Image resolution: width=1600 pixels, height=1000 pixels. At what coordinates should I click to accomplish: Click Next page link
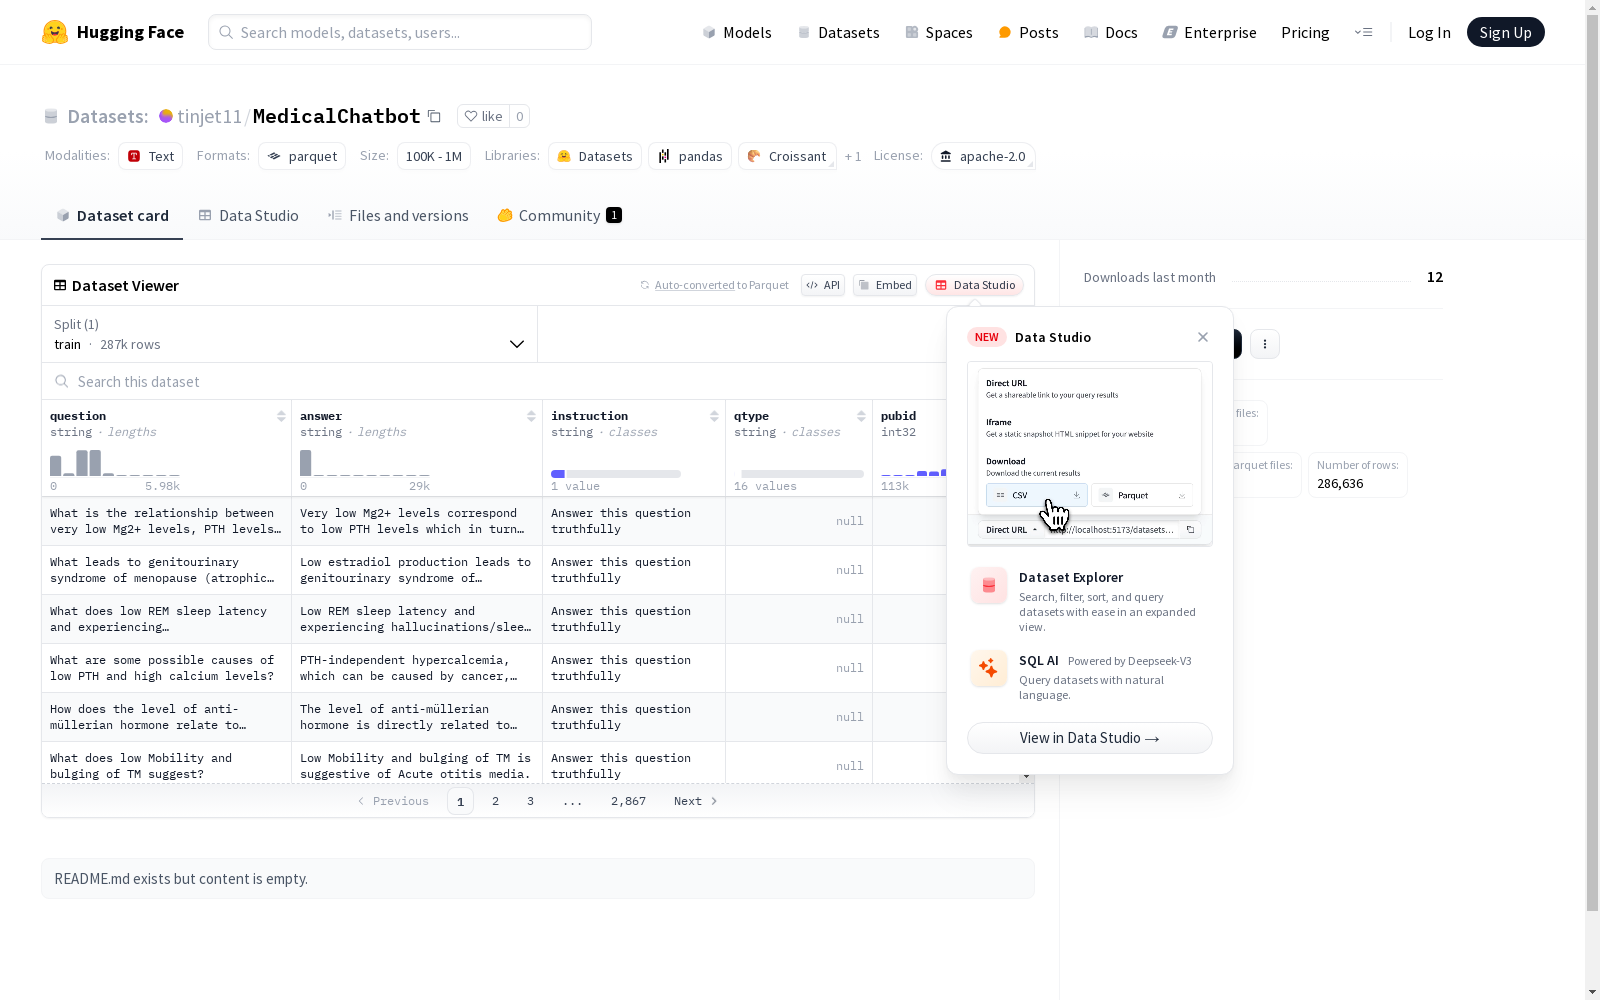pos(695,801)
